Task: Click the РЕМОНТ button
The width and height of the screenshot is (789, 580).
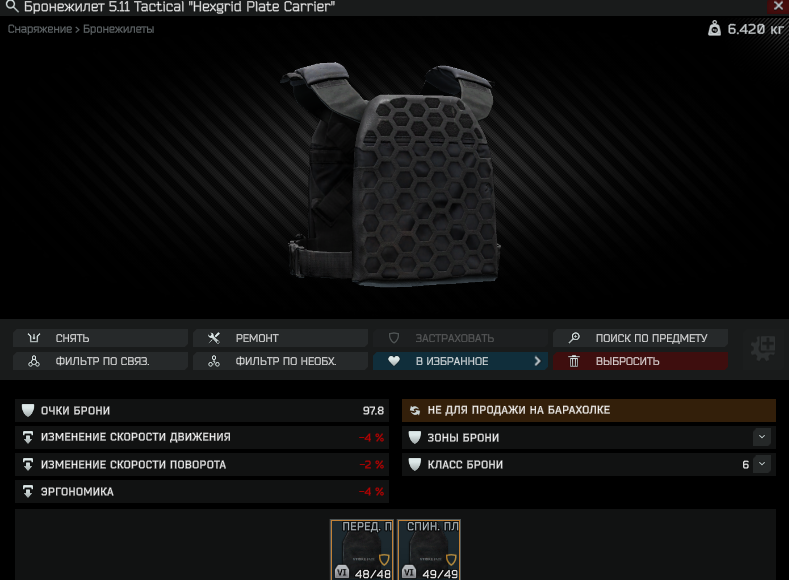Action: [280, 338]
